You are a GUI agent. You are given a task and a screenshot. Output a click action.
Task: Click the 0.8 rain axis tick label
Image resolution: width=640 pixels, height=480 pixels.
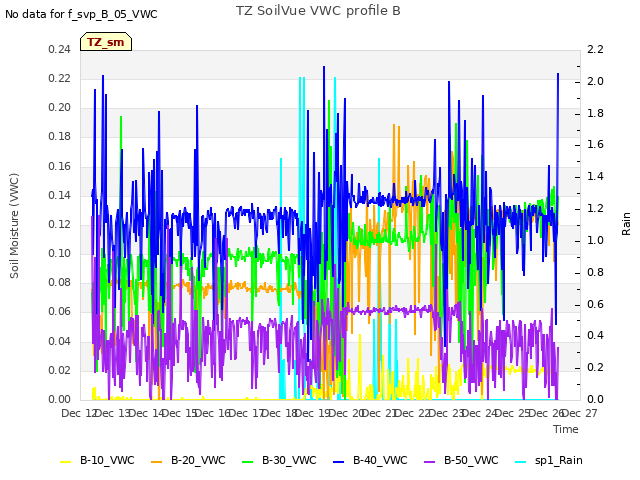pyautogui.click(x=595, y=272)
